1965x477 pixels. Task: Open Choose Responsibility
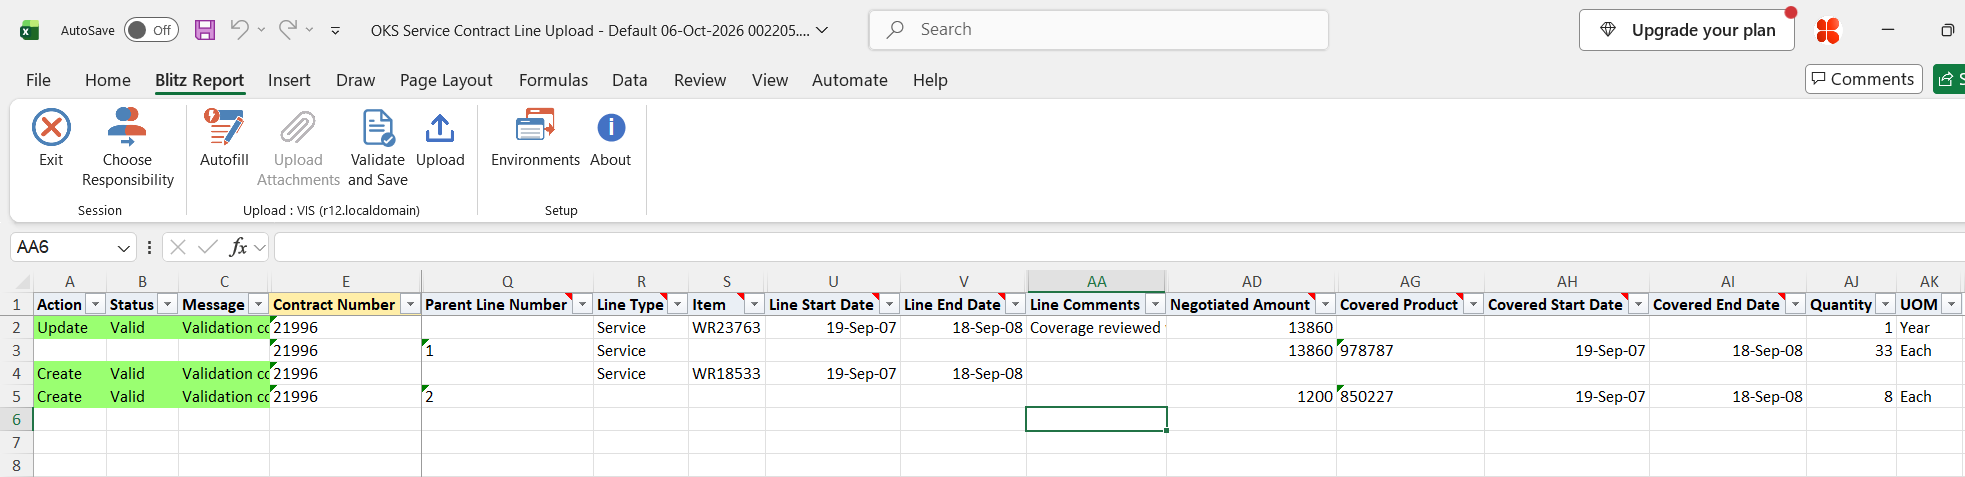[x=127, y=148]
